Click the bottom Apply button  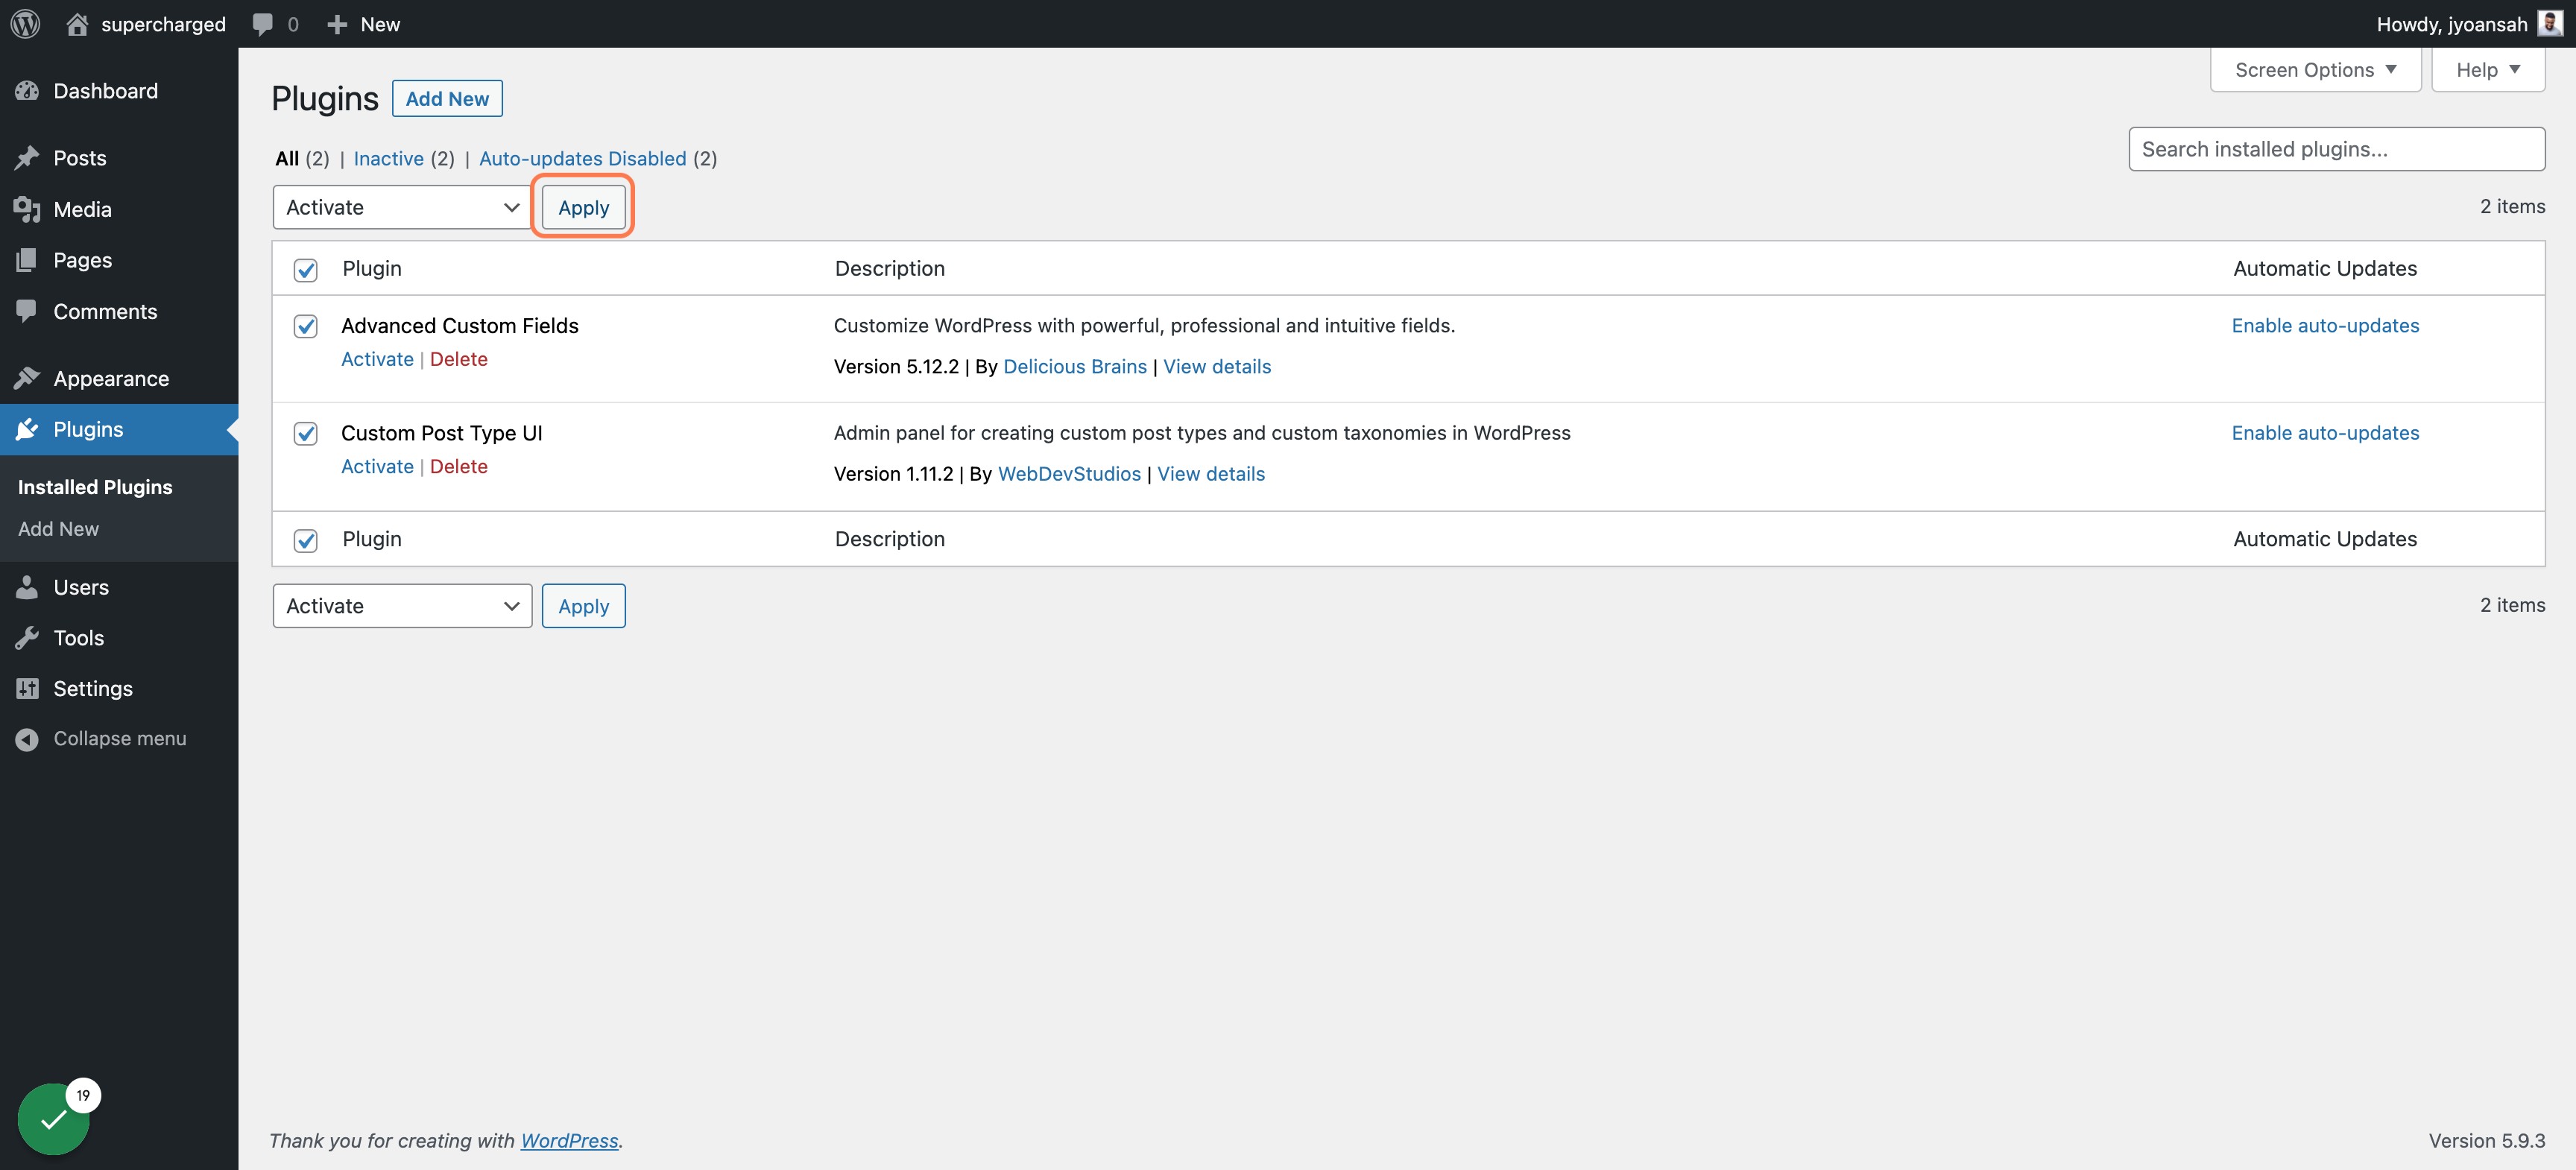tap(584, 606)
